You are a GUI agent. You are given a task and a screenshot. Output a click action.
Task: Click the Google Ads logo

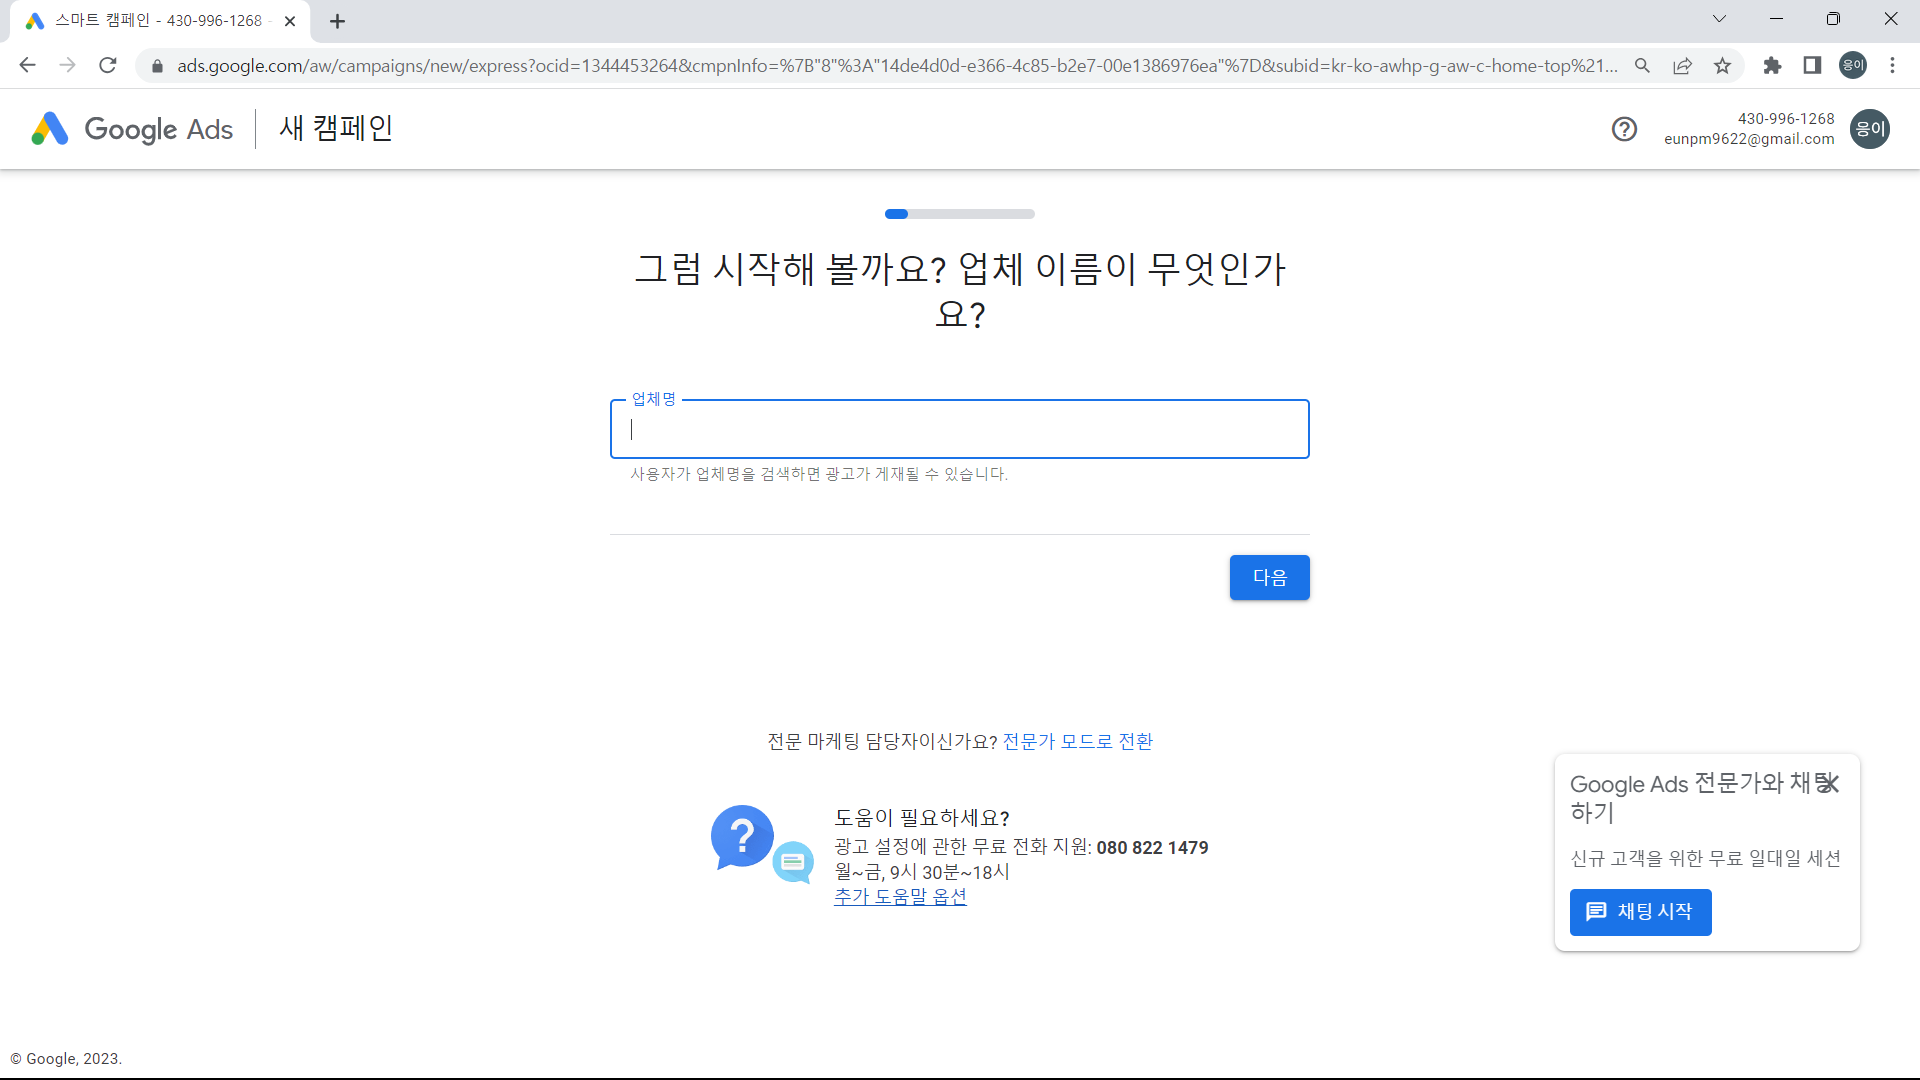pos(131,129)
